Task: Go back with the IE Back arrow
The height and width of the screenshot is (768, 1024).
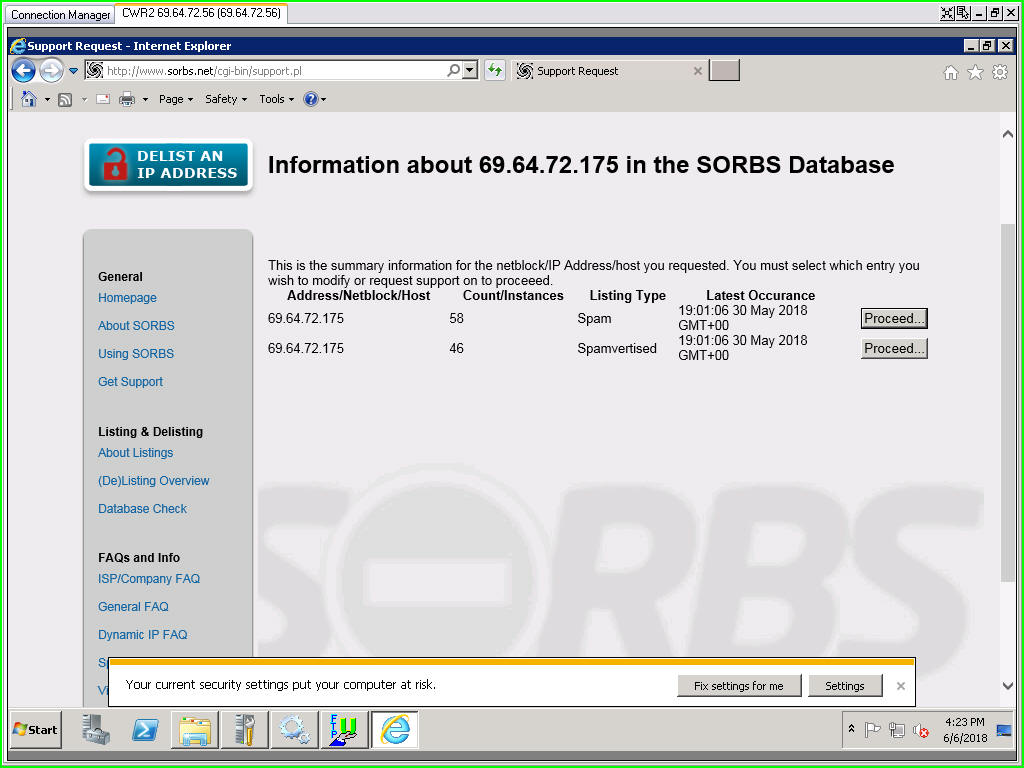Action: (x=23, y=71)
